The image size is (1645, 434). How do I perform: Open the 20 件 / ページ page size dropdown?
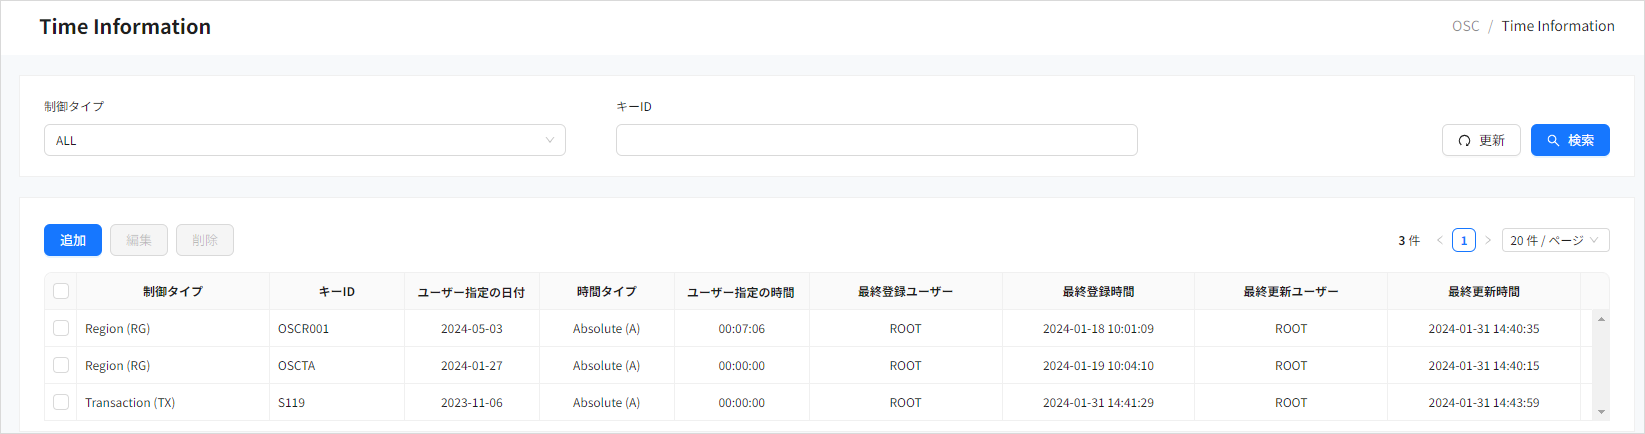click(x=1555, y=240)
